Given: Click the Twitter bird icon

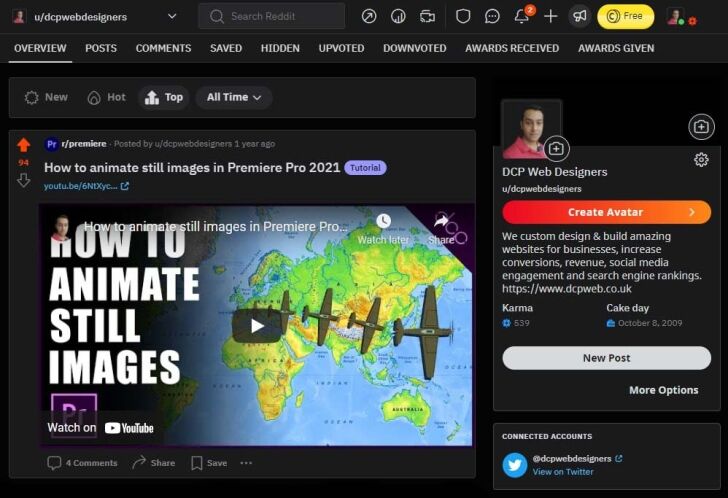Looking at the screenshot, I should tap(514, 465).
